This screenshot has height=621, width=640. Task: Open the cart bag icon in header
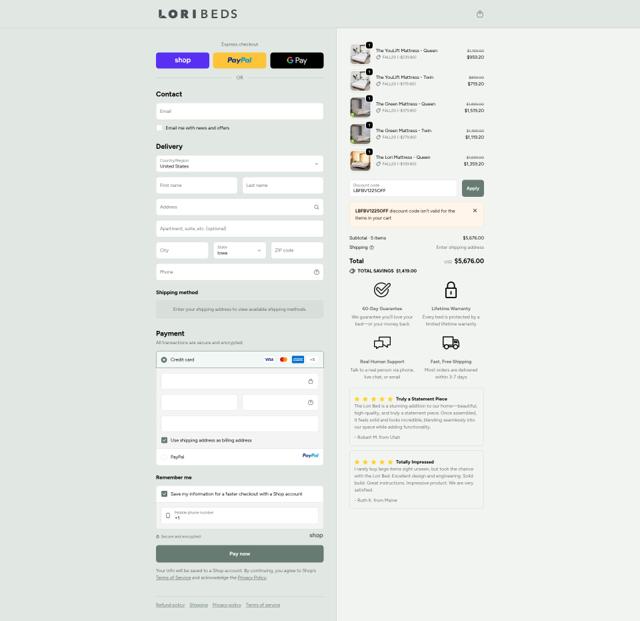click(x=480, y=14)
